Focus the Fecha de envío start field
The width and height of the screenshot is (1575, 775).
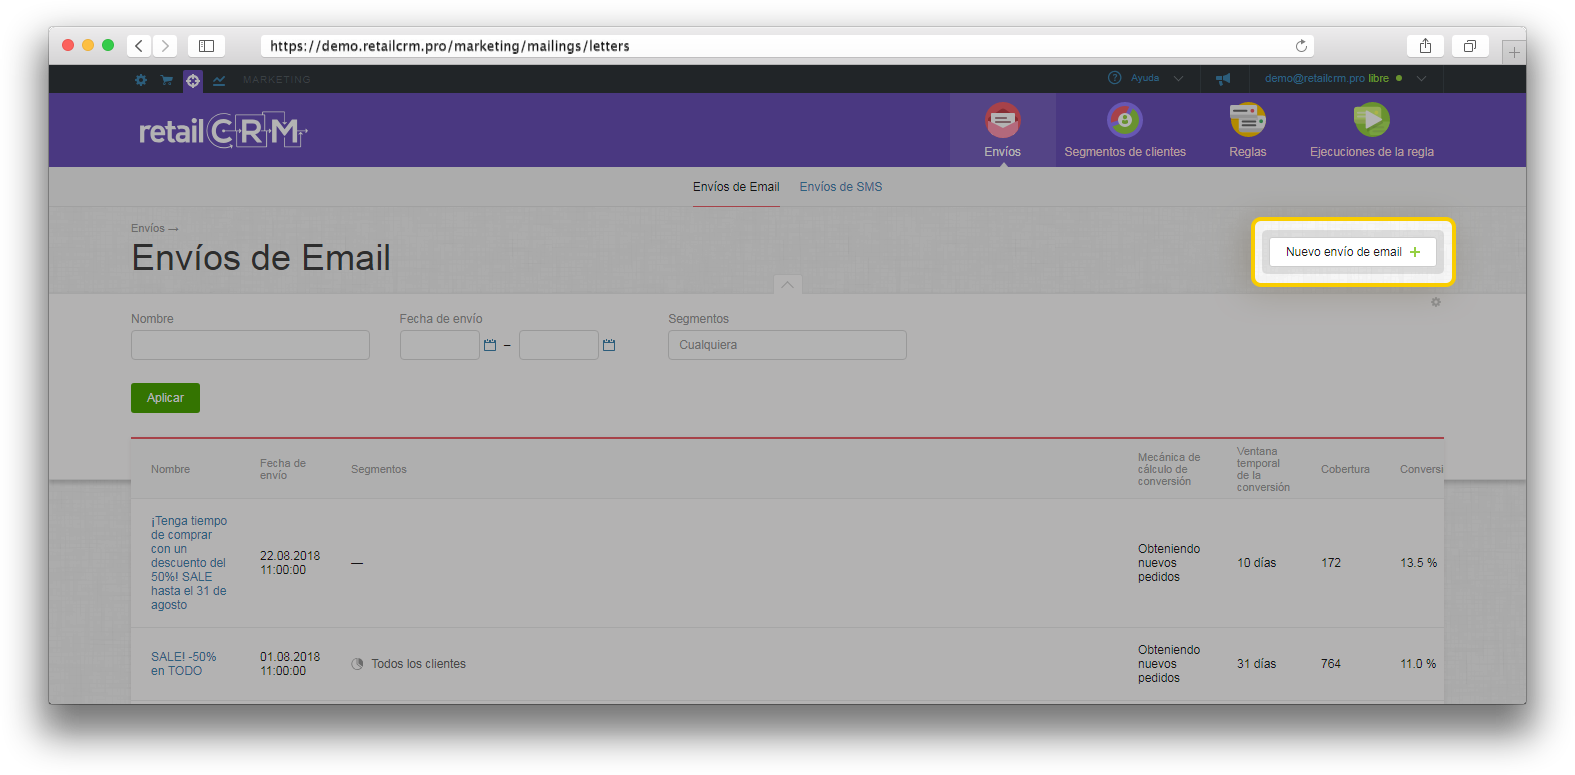(440, 345)
